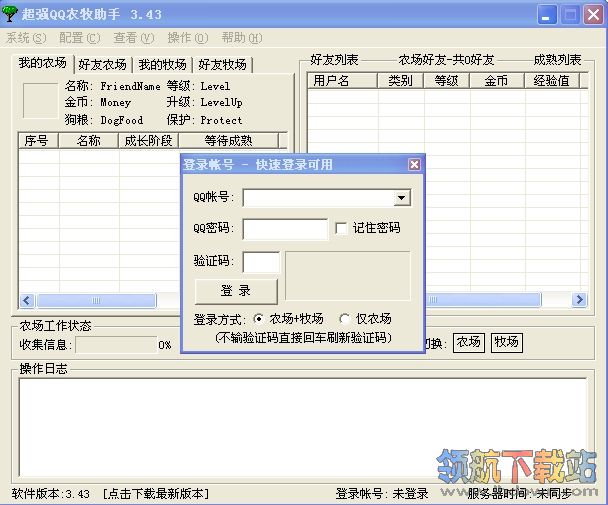Click the green tree application icon
This screenshot has width=608, height=505.
tap(10, 14)
